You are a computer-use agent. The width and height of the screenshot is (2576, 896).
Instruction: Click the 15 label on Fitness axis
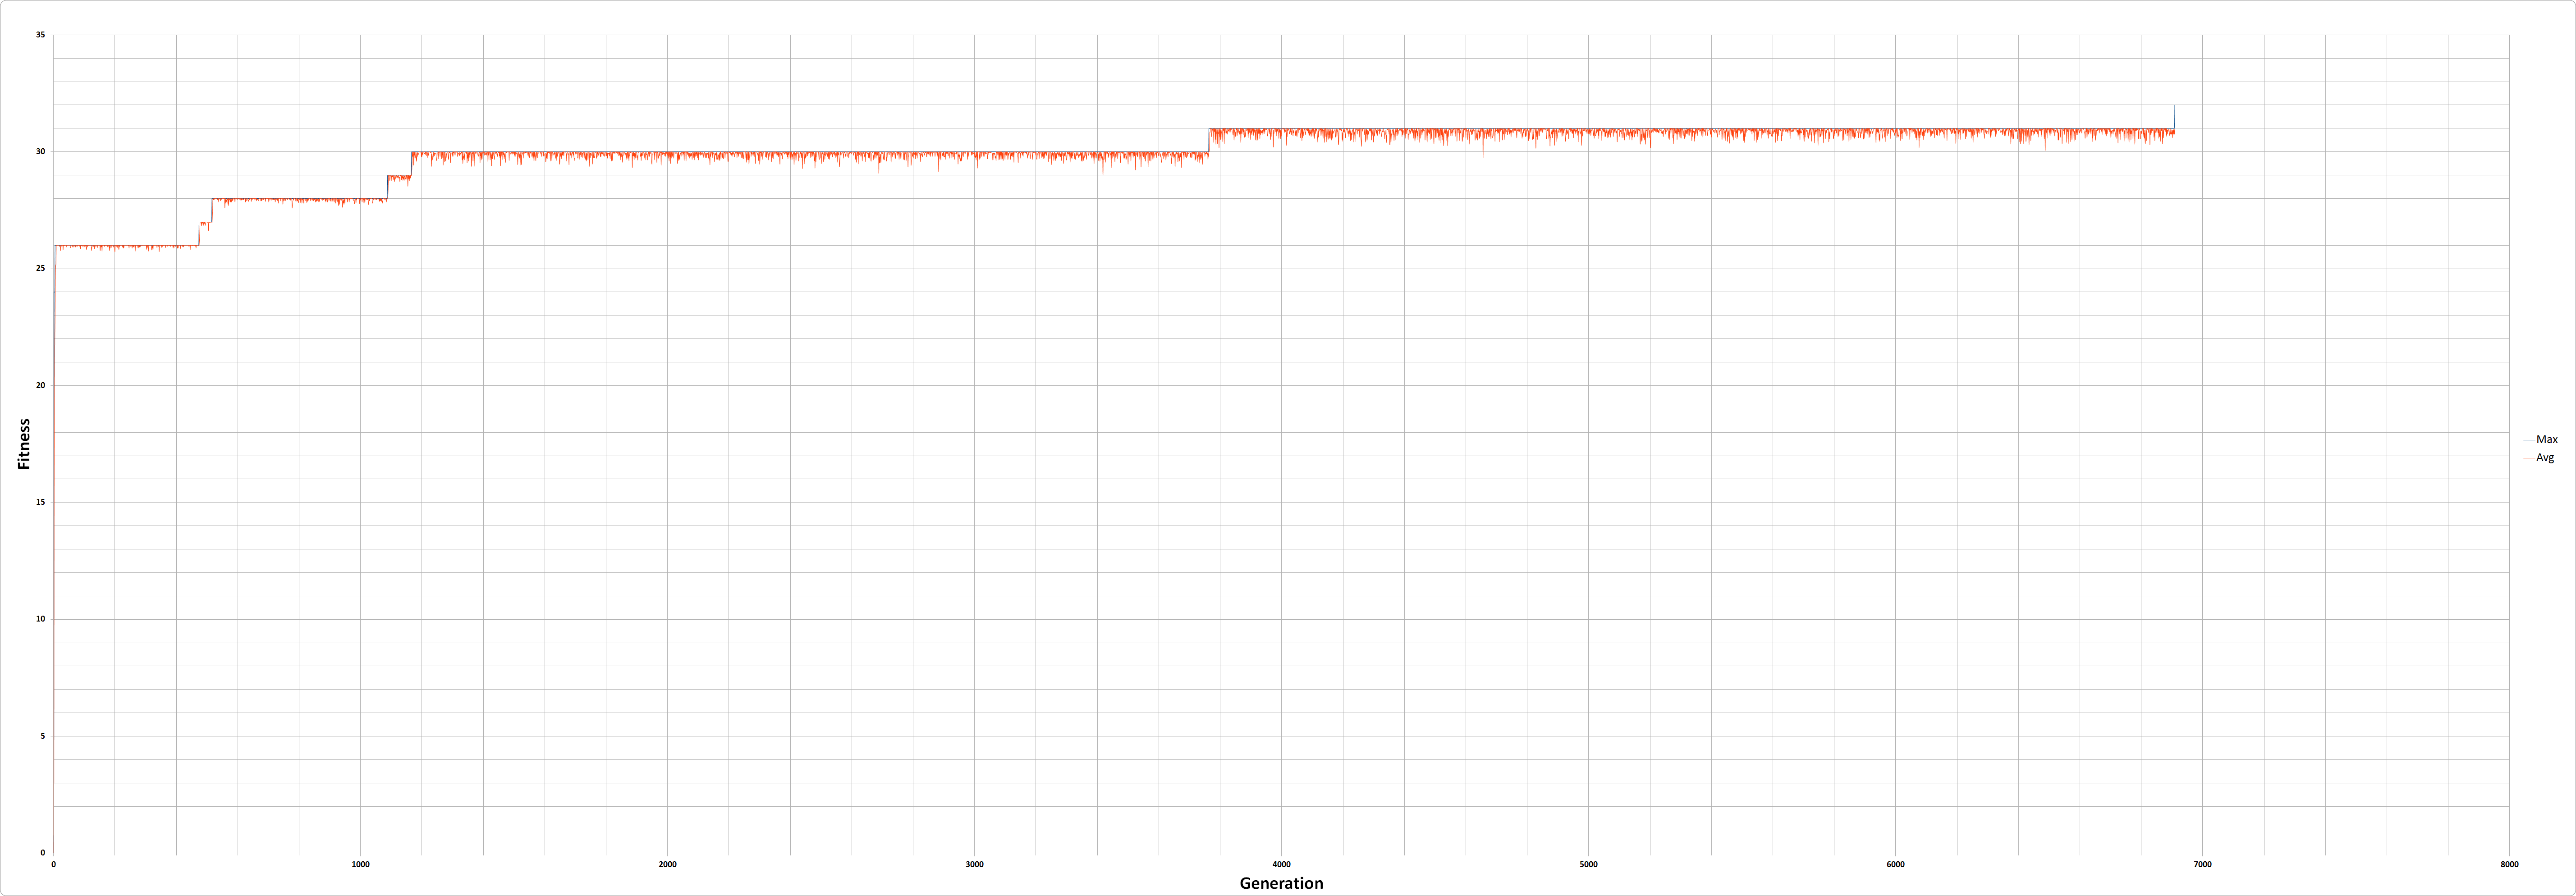point(41,502)
